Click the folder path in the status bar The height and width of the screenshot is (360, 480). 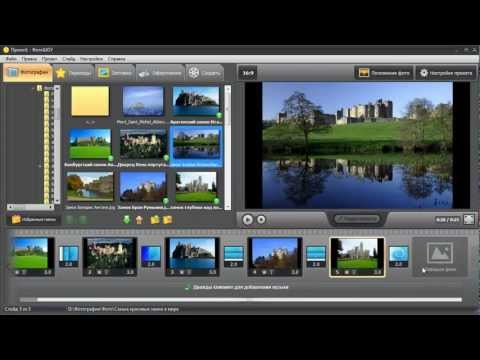pyautogui.click(x=123, y=309)
